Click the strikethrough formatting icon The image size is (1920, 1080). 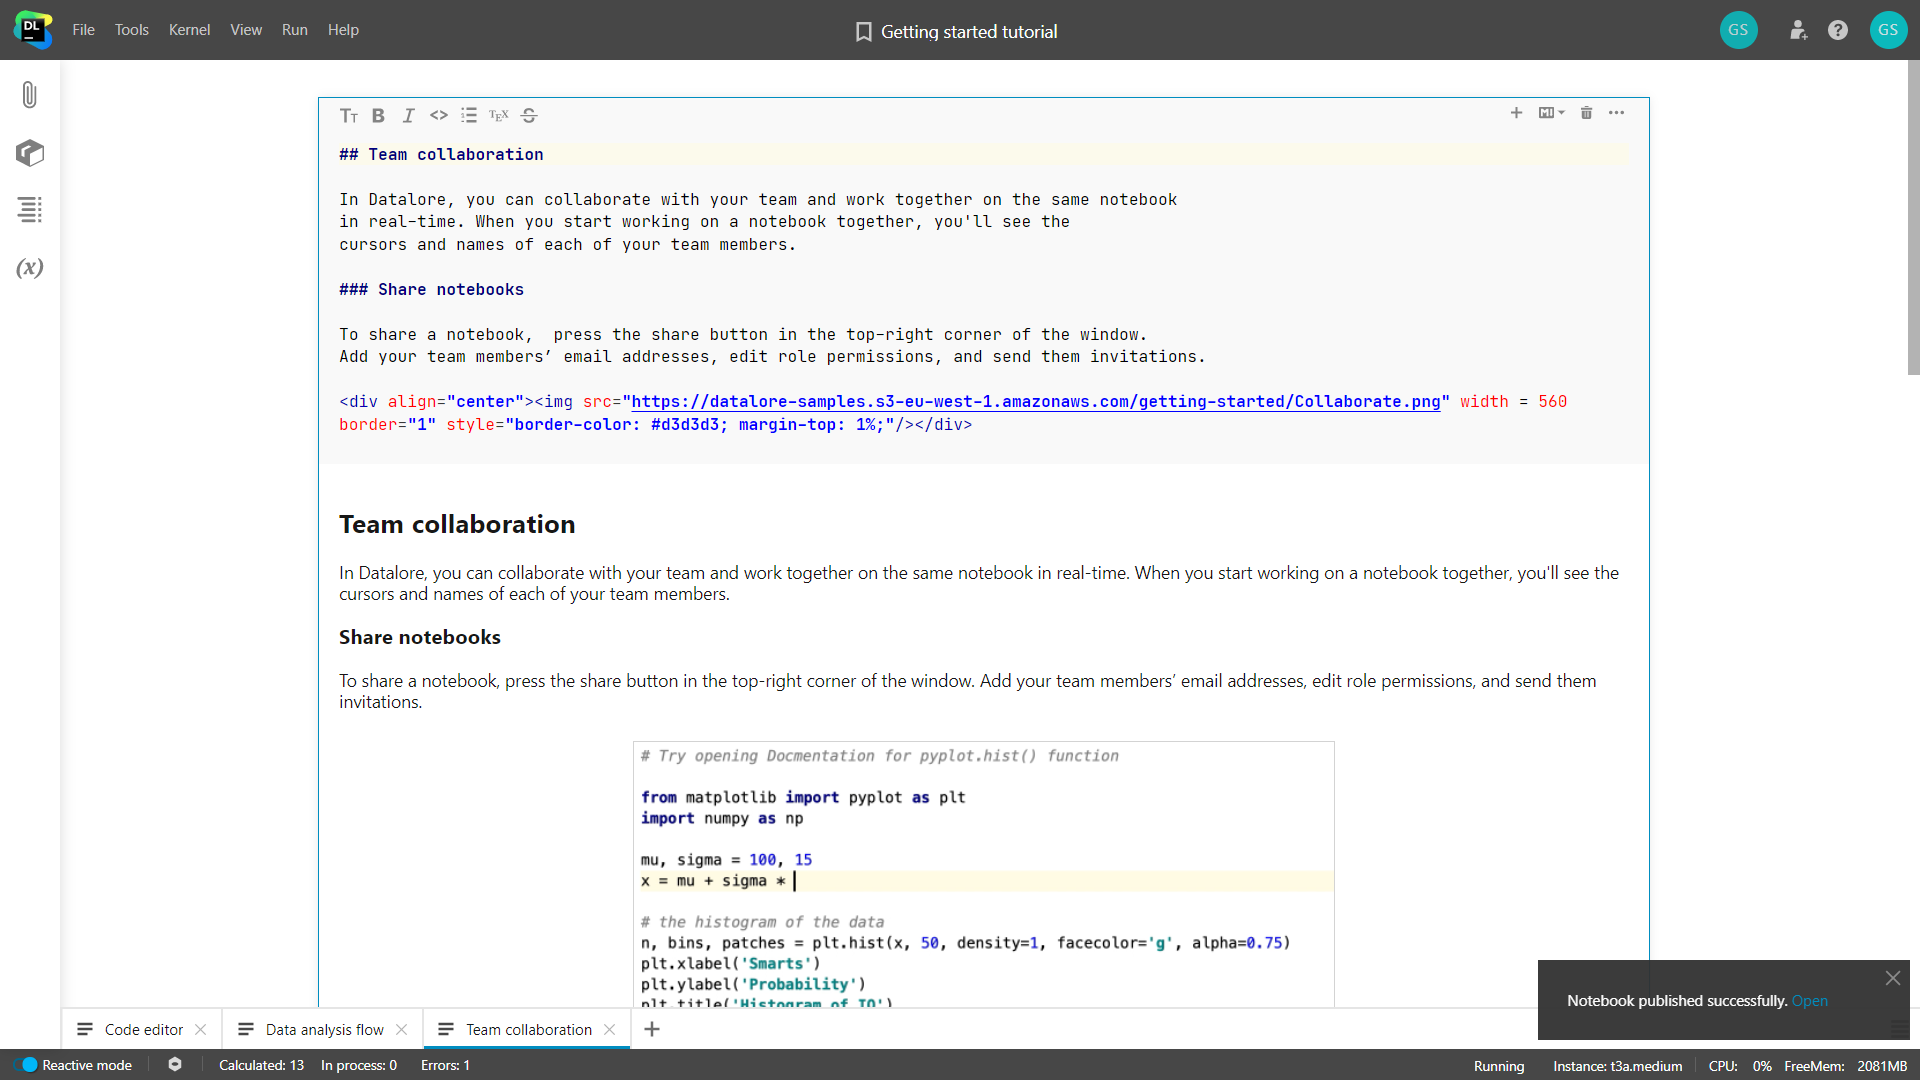[x=529, y=115]
